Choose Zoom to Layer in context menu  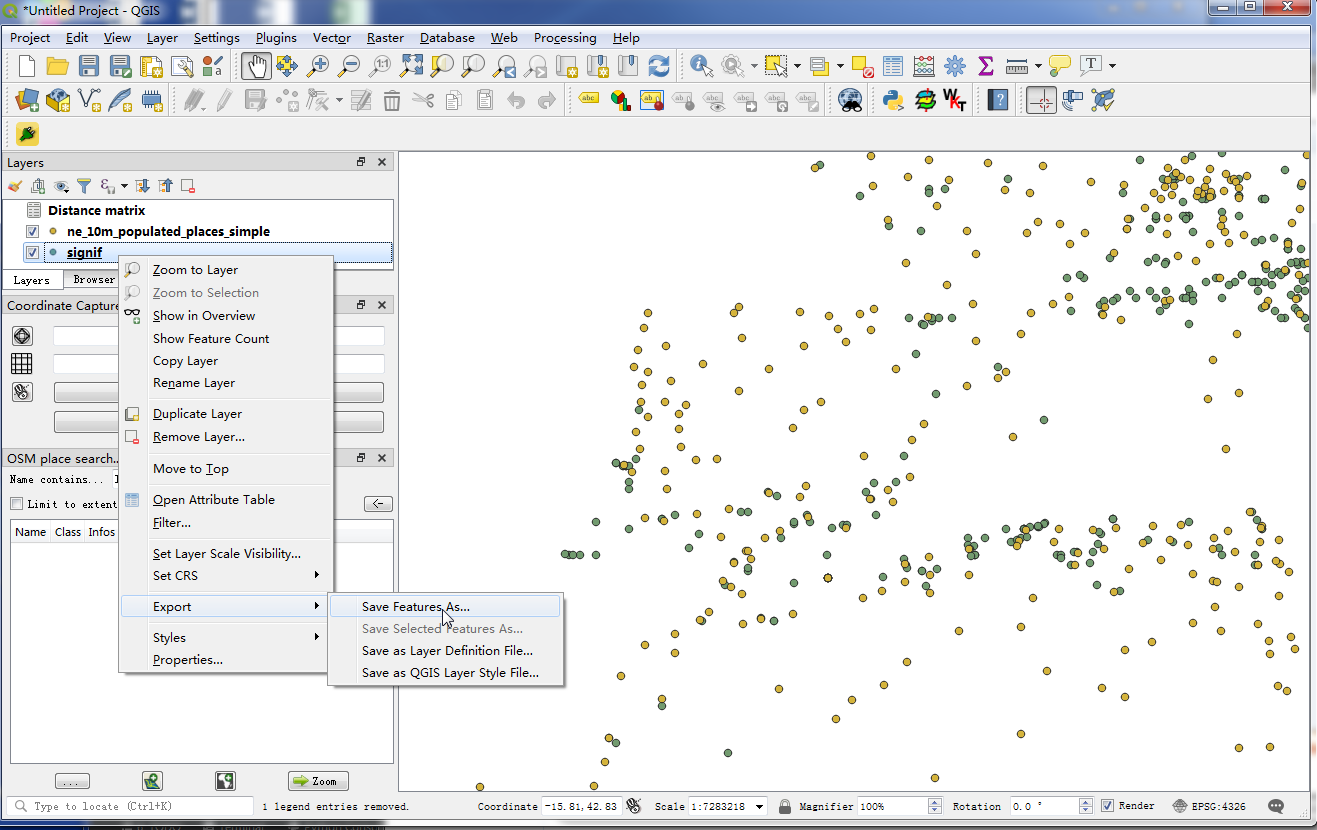(225, 269)
